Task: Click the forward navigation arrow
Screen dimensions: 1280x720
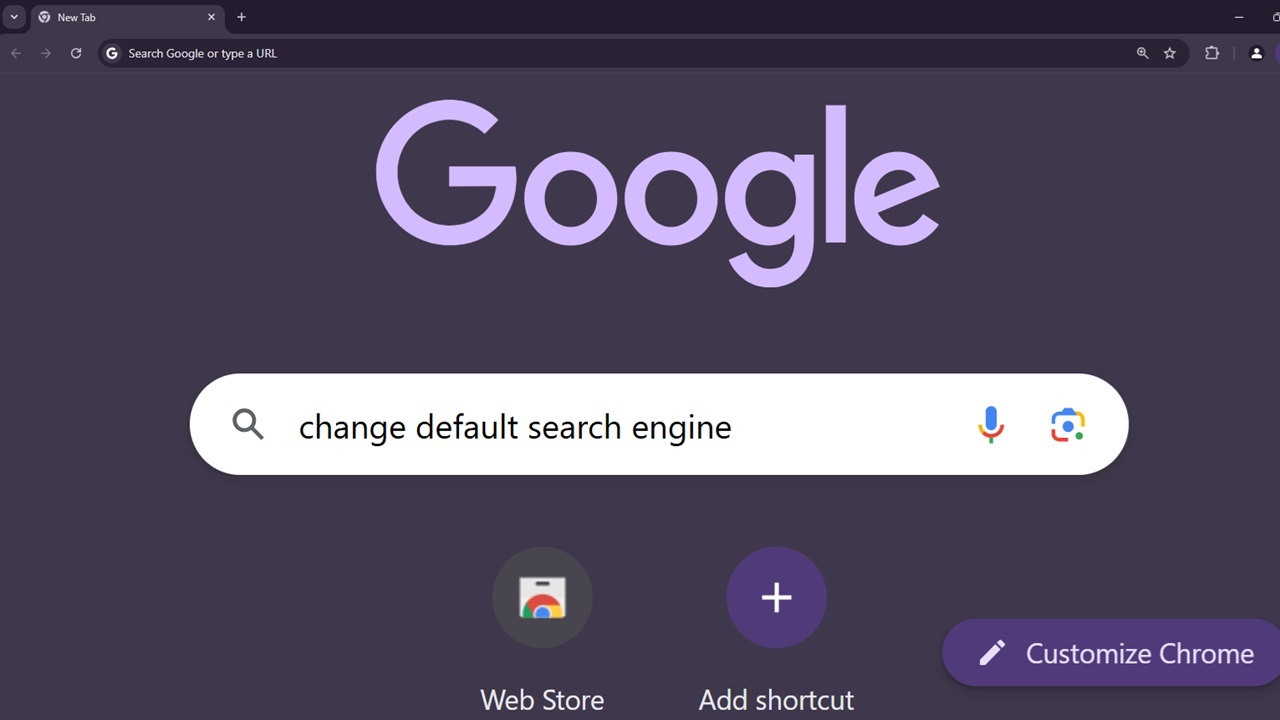Action: click(46, 53)
